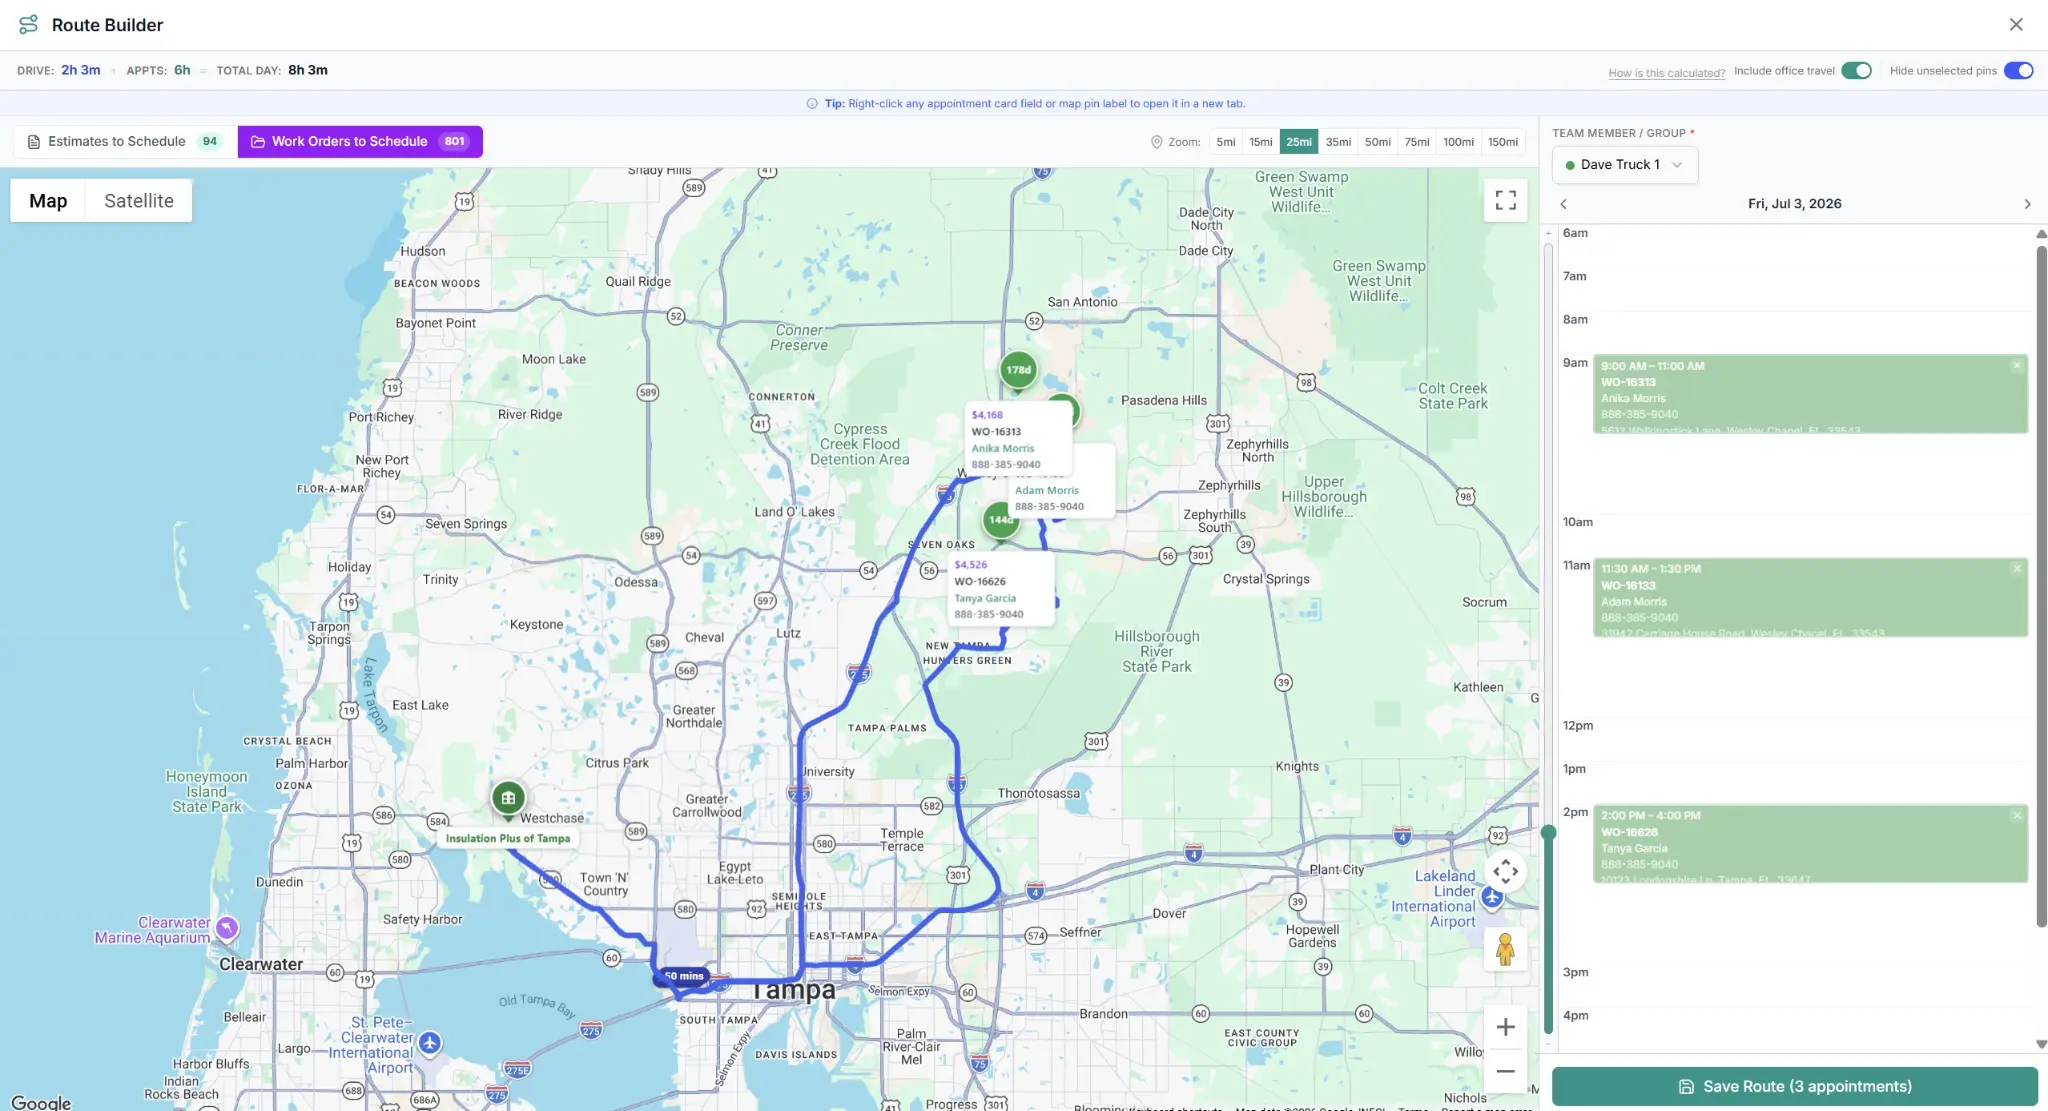Open the 9:00 AM WO-16313 appointment card

[1810, 394]
